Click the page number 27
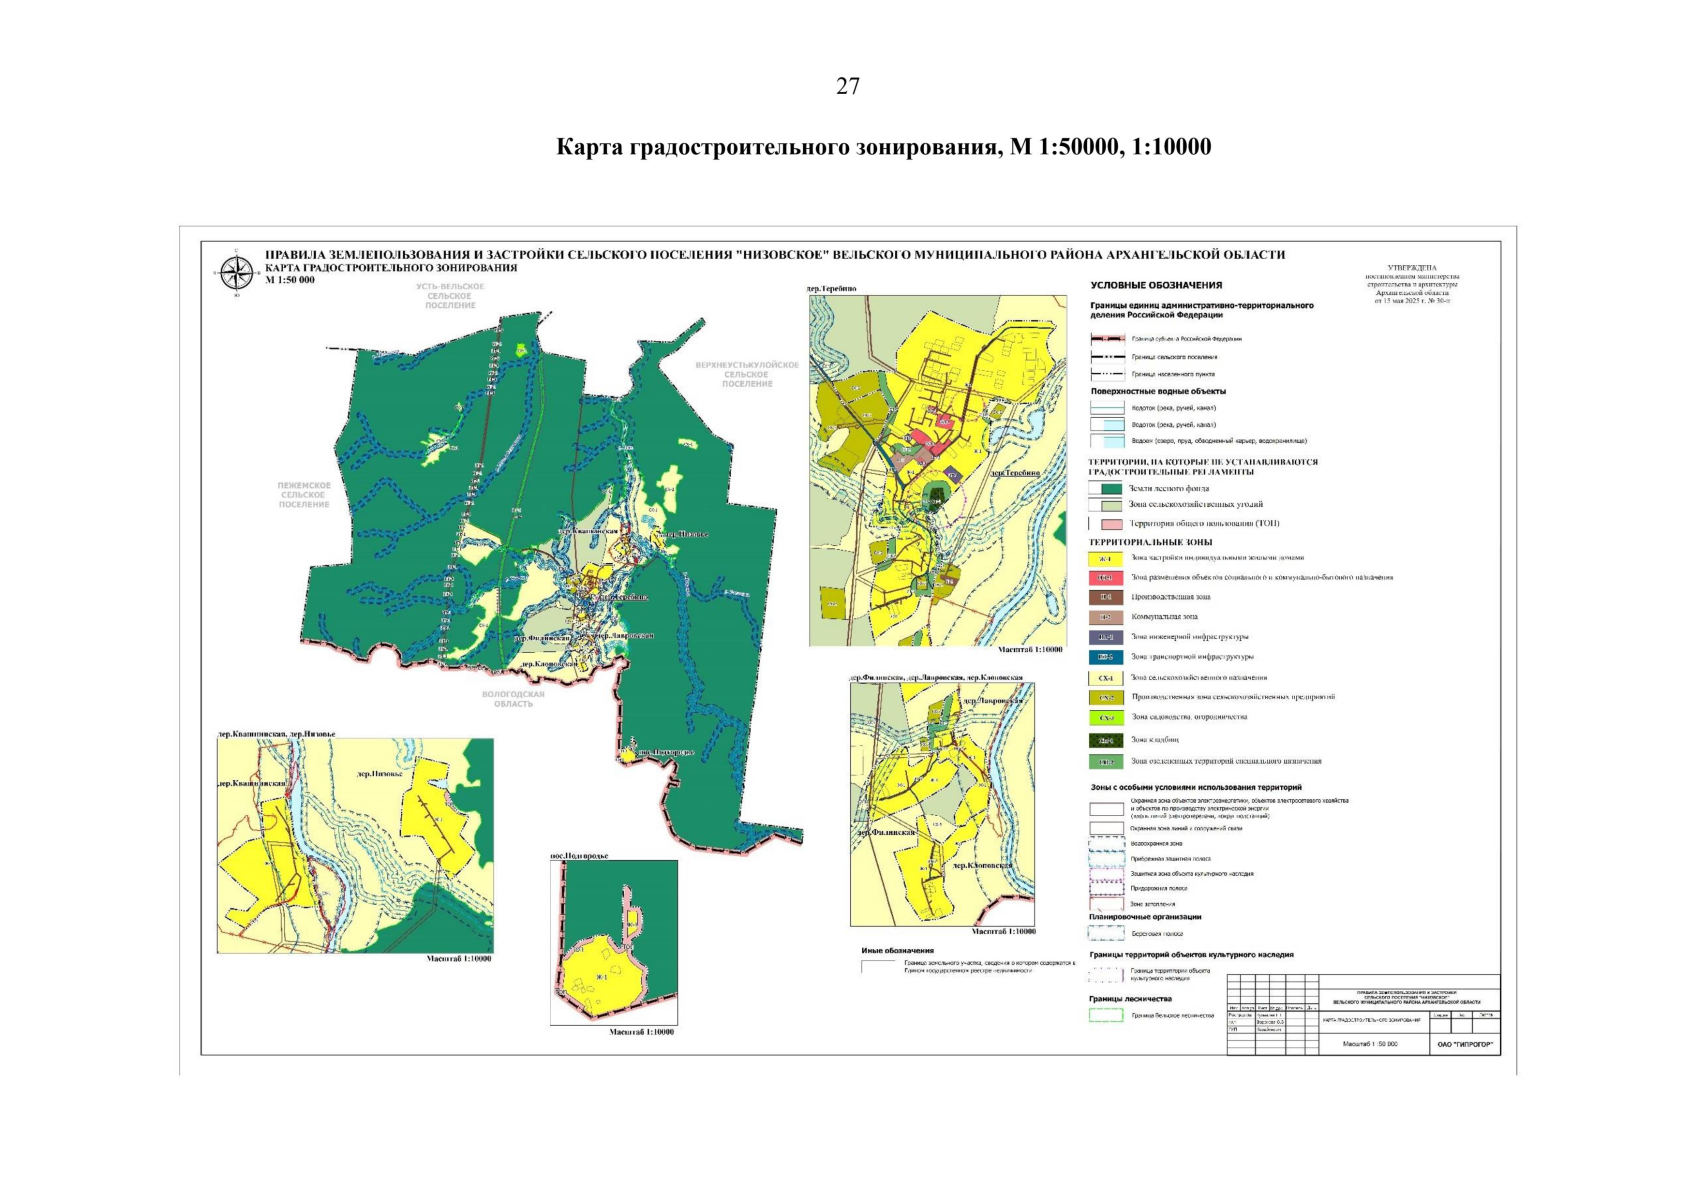The width and height of the screenshot is (1697, 1200). [x=847, y=87]
